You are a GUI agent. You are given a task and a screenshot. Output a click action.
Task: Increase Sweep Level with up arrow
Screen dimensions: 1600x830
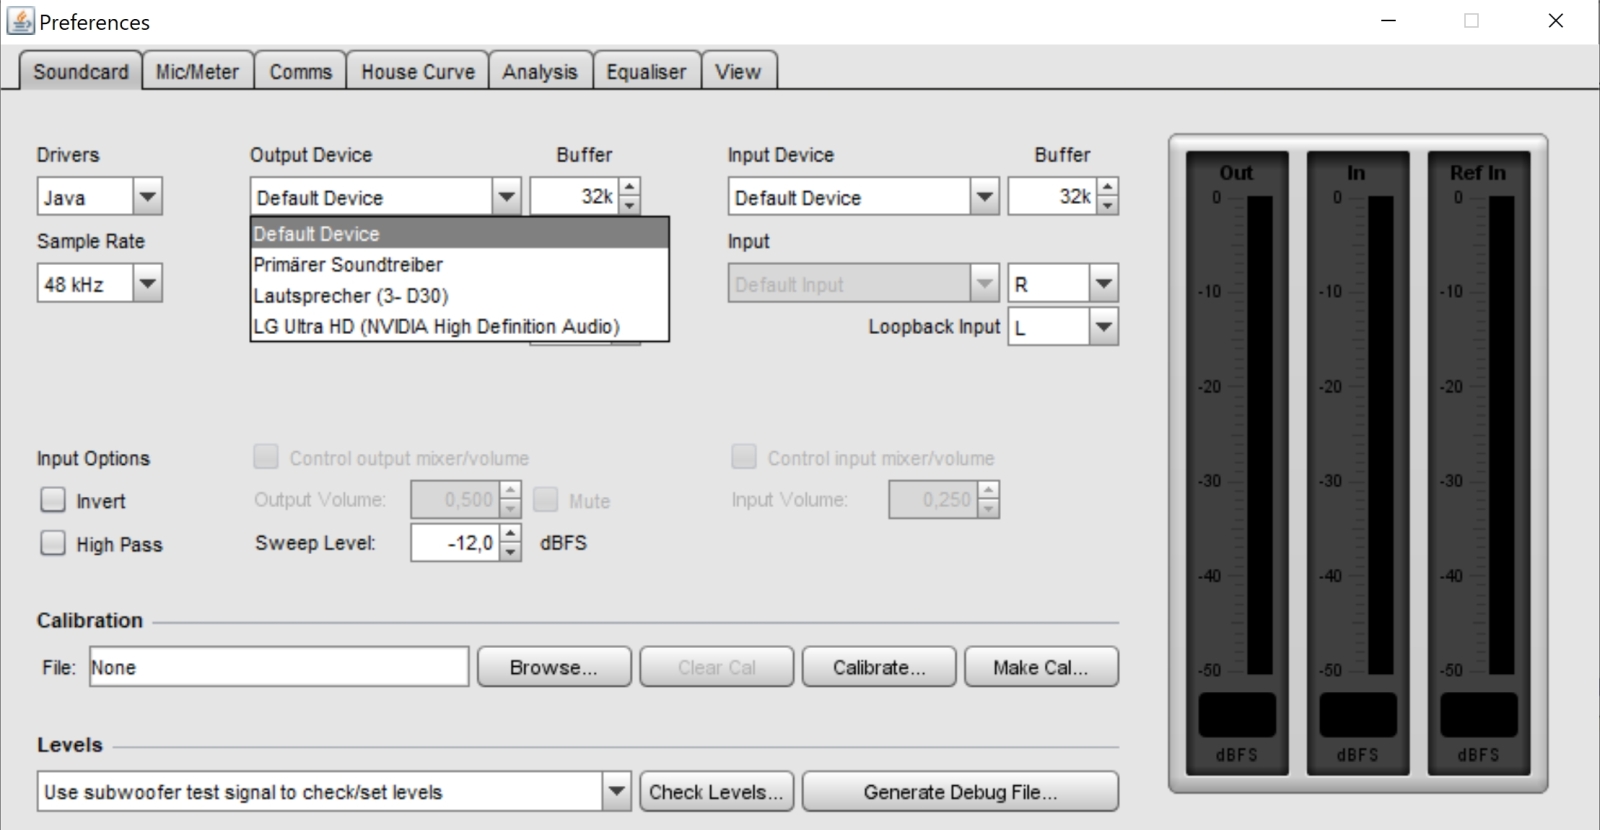(x=510, y=534)
